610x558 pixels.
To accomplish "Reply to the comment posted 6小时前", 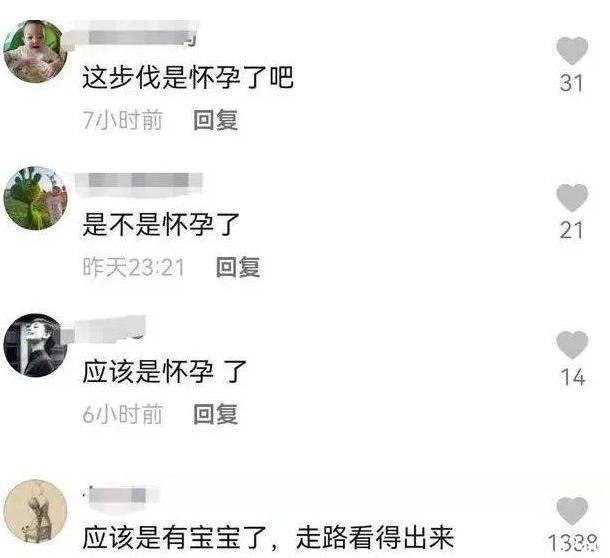I will [x=216, y=414].
